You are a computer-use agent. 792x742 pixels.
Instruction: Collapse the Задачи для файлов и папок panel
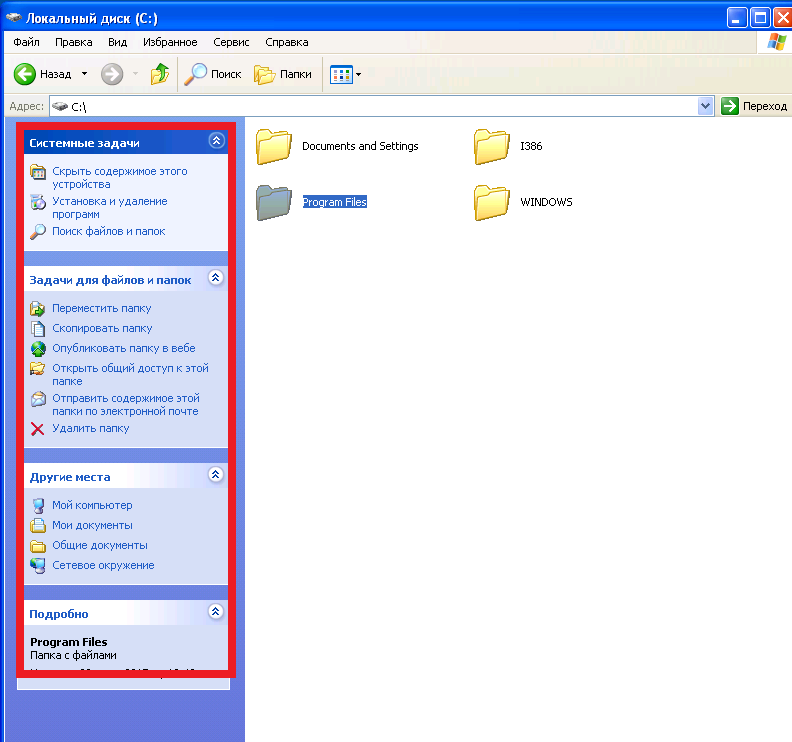216,278
